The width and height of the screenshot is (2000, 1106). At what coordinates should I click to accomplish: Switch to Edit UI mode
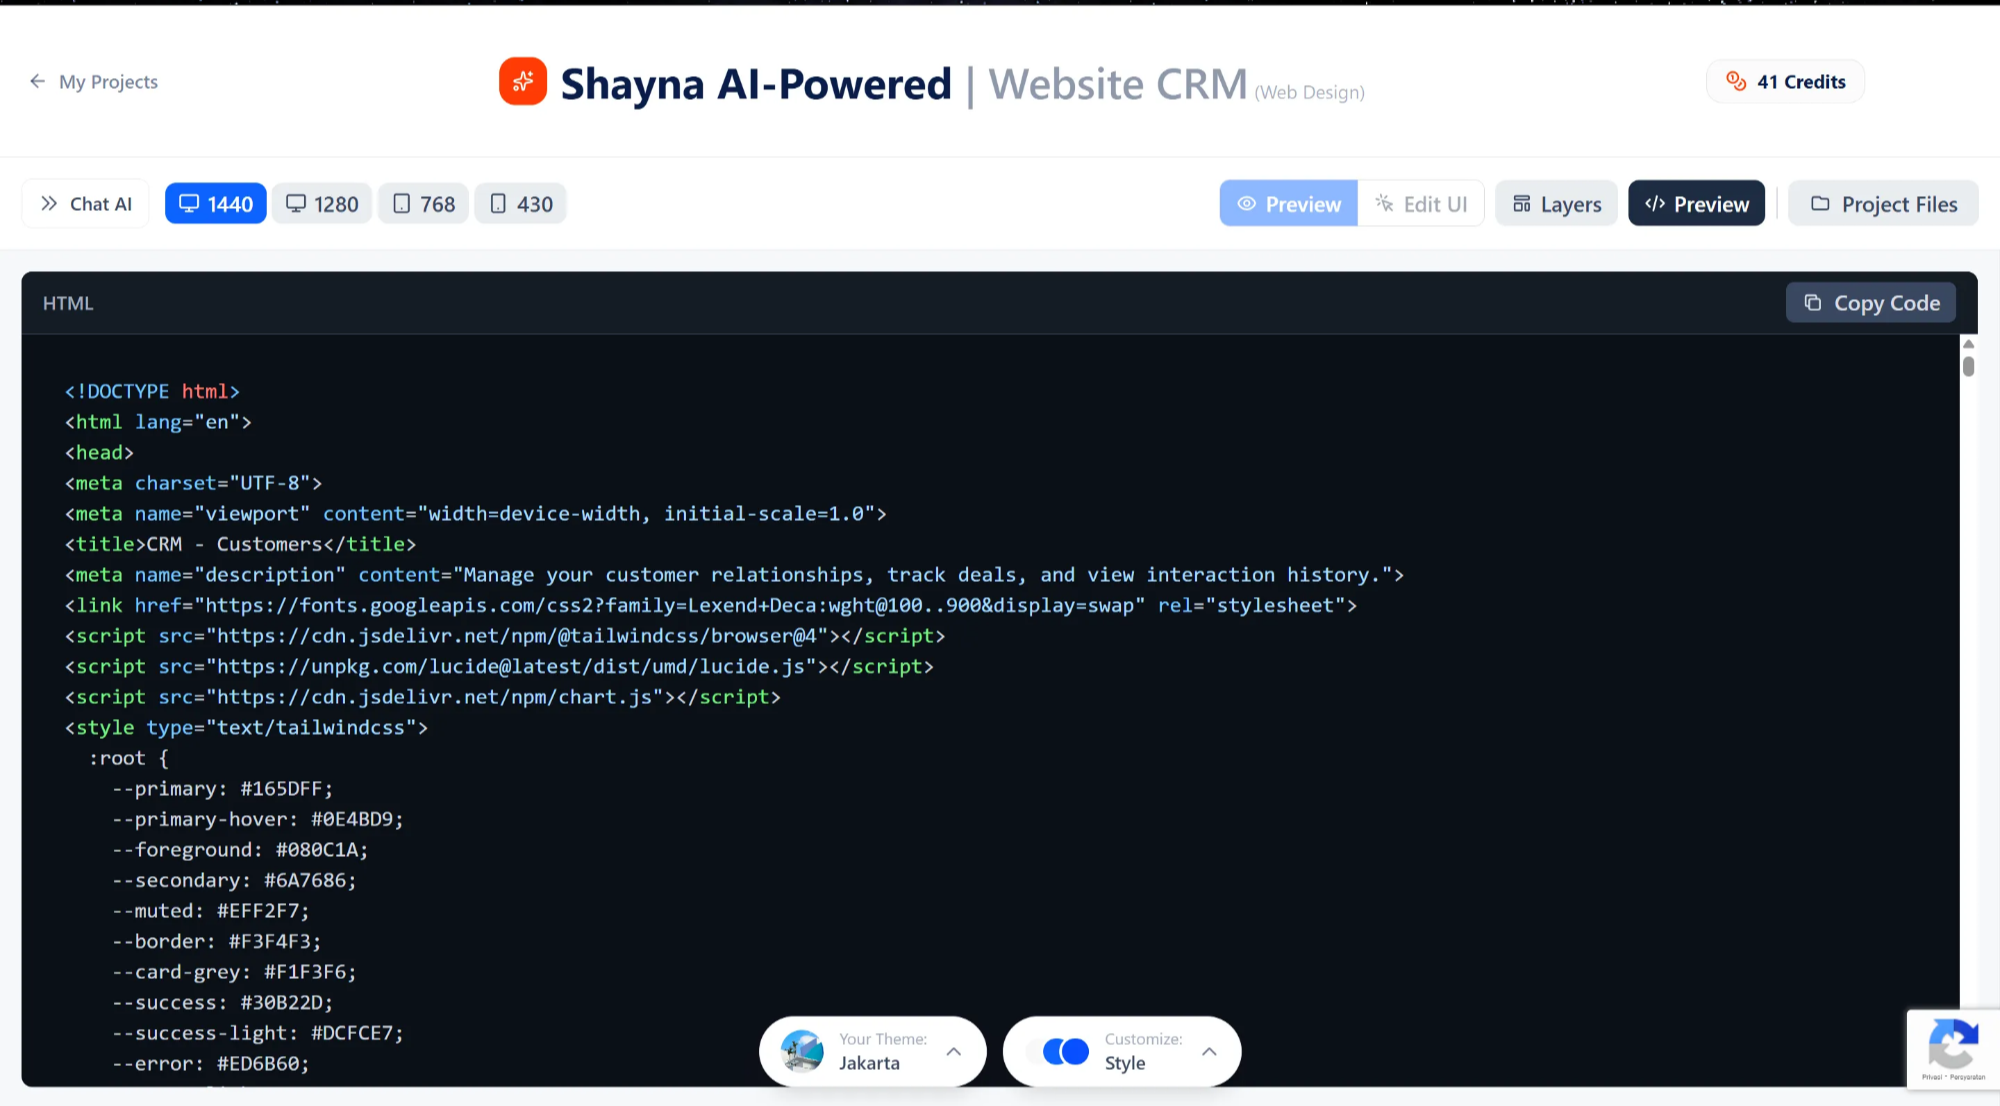[1420, 203]
